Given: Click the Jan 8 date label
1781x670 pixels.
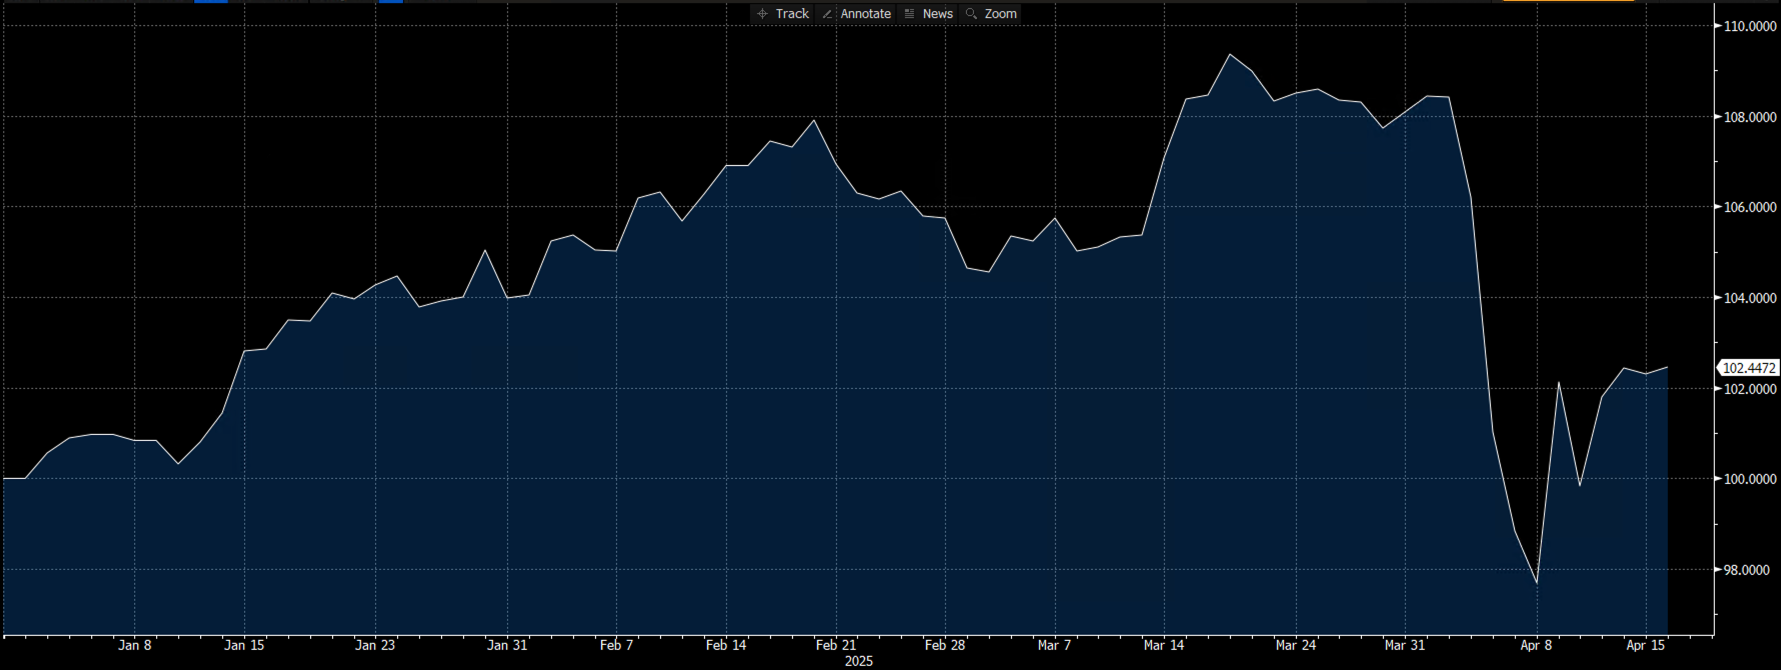Looking at the screenshot, I should [135, 645].
